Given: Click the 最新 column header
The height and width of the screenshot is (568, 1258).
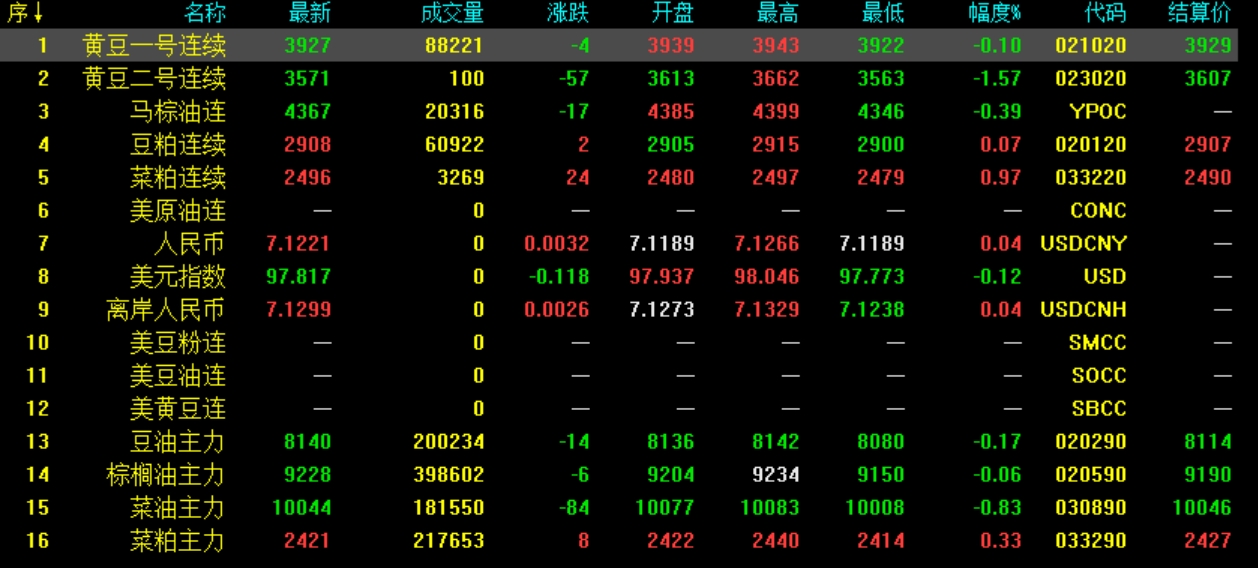Looking at the screenshot, I should (309, 13).
